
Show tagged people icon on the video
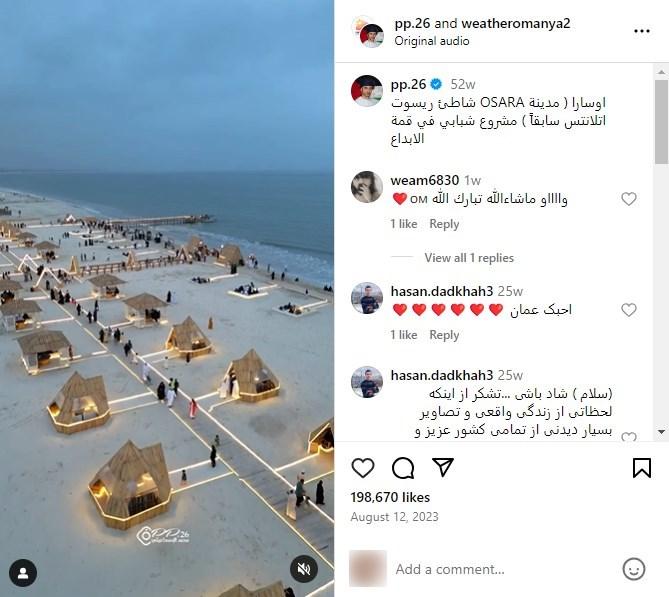pyautogui.click(x=23, y=573)
